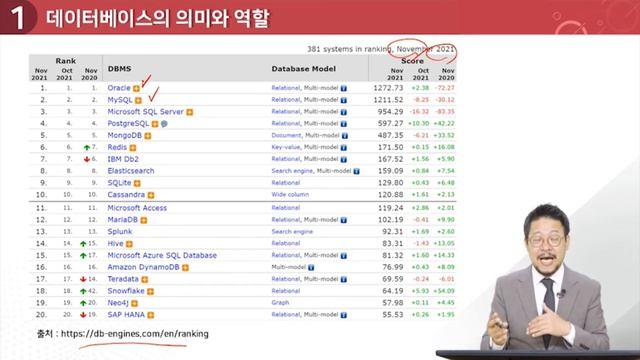
Task: Click the Elasticsearch link
Action: (131, 171)
